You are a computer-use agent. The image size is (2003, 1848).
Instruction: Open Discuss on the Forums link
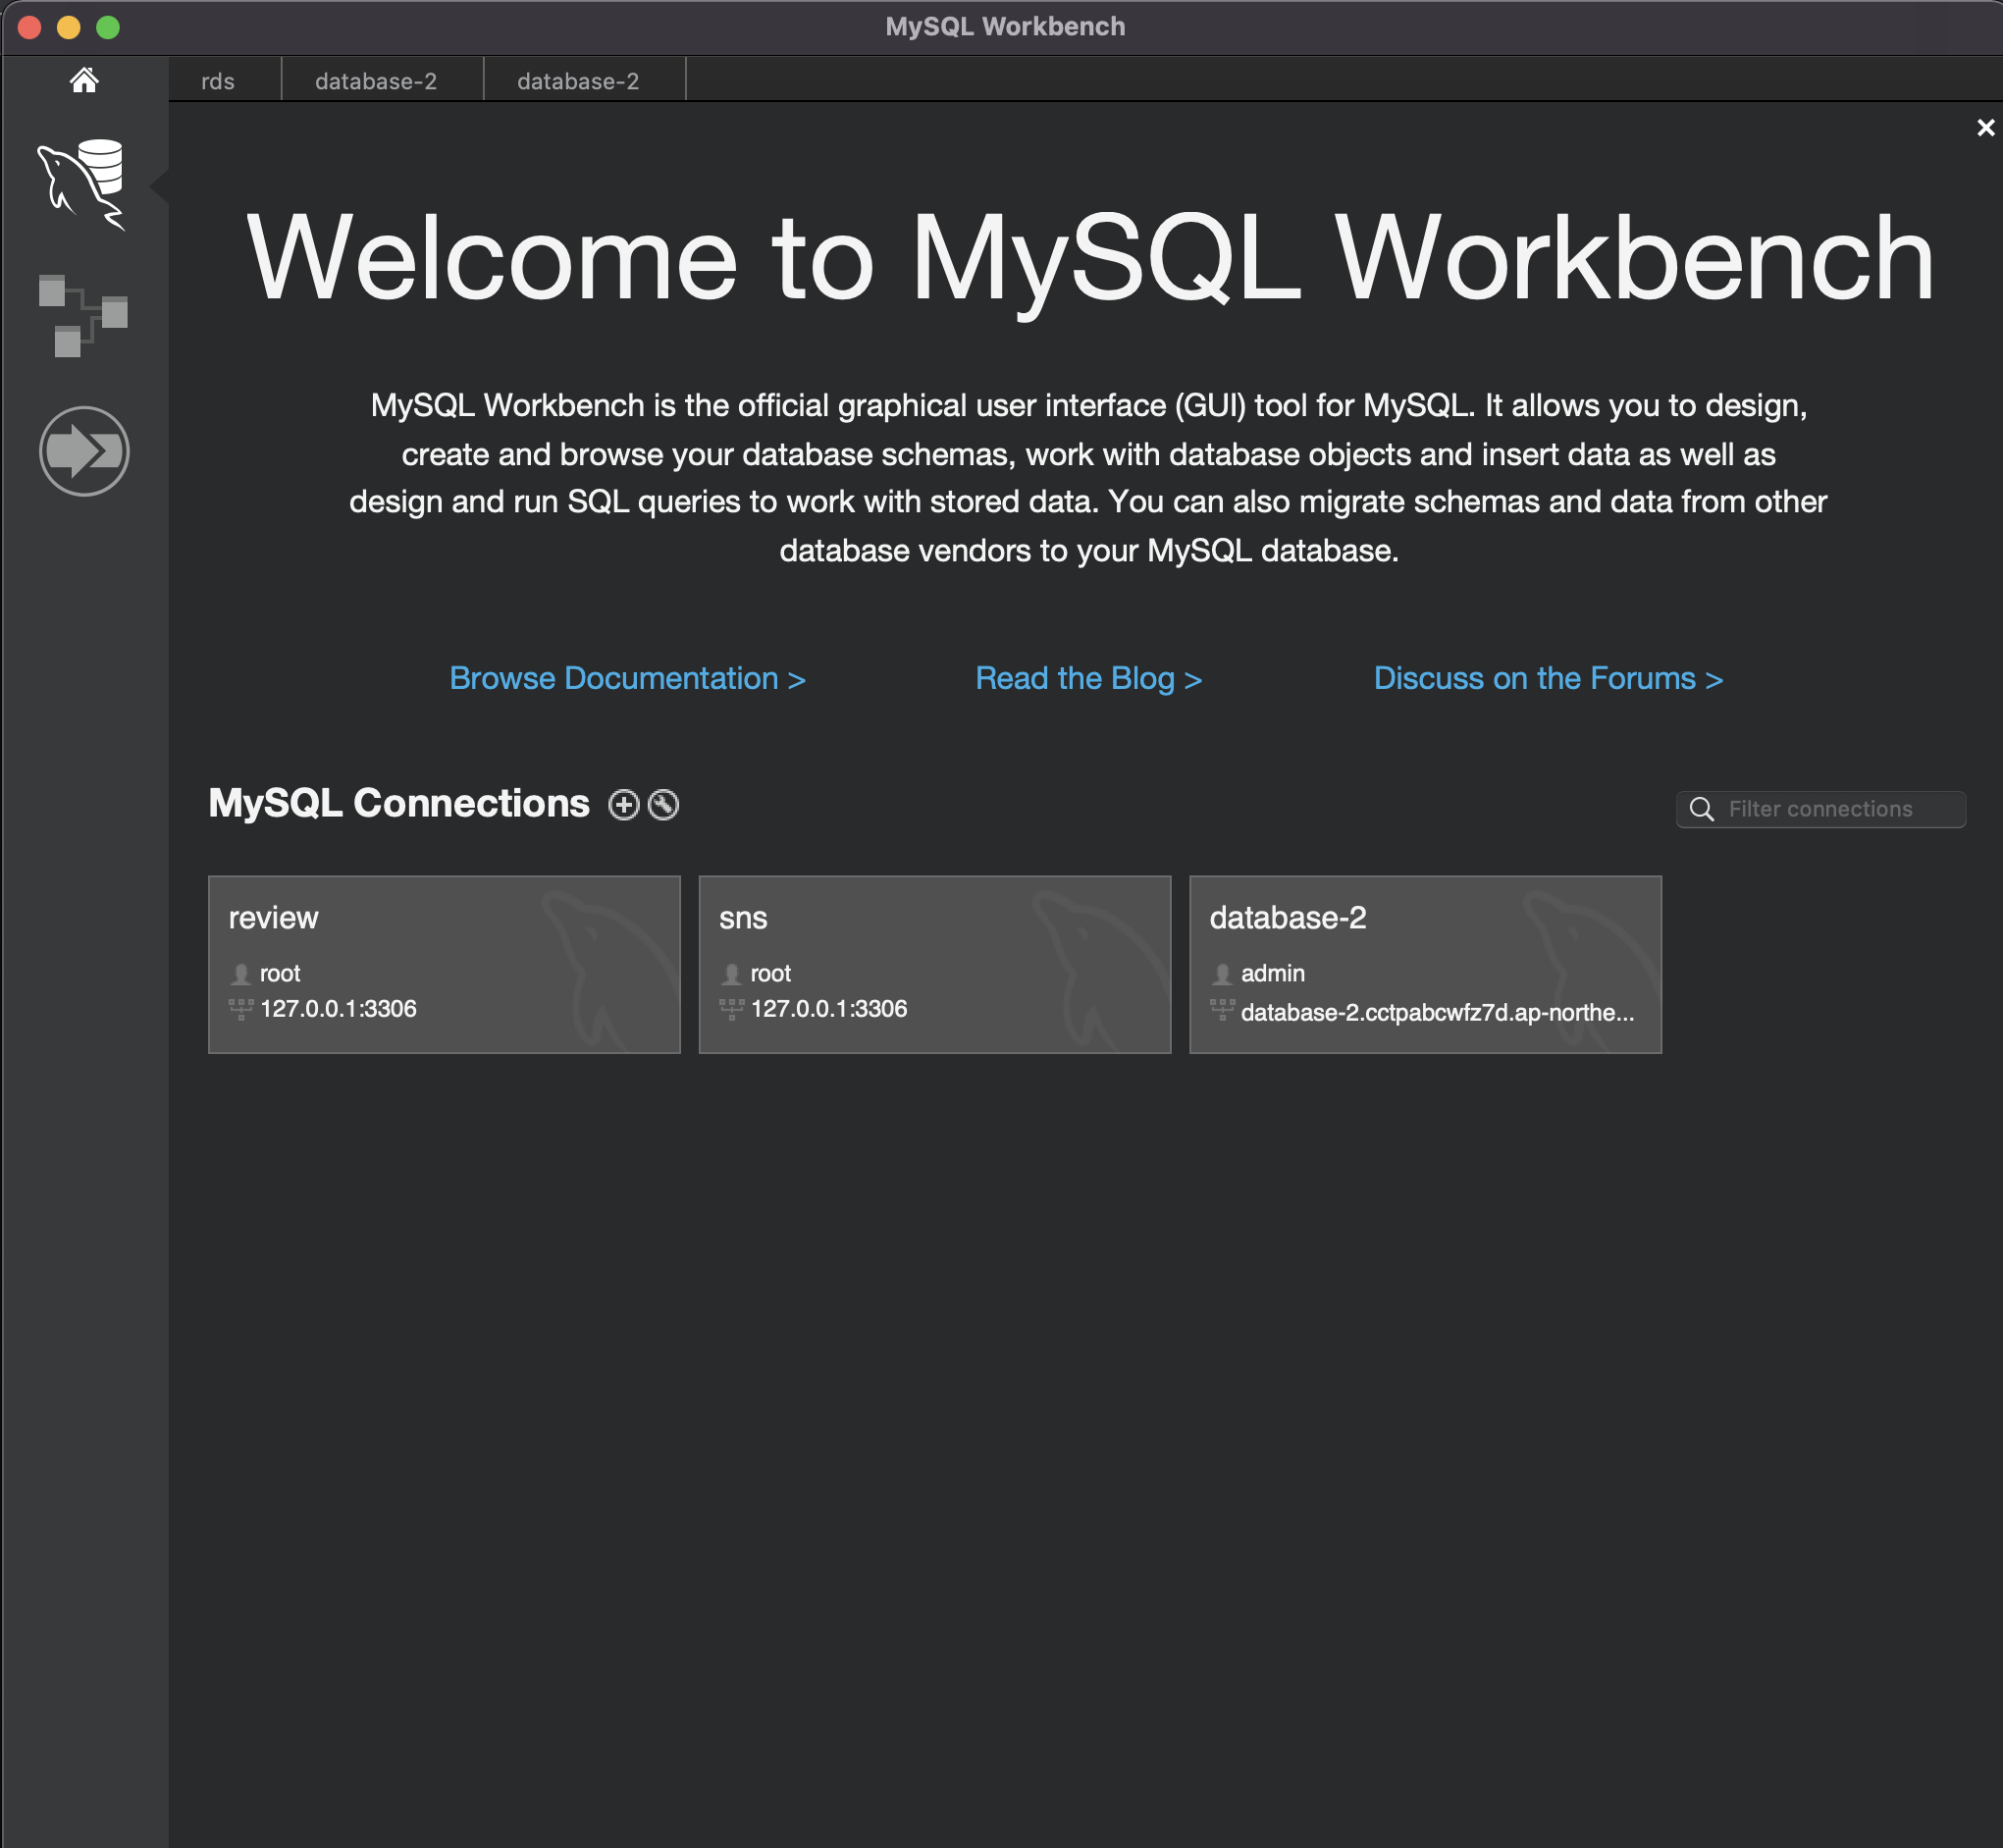coord(1548,678)
